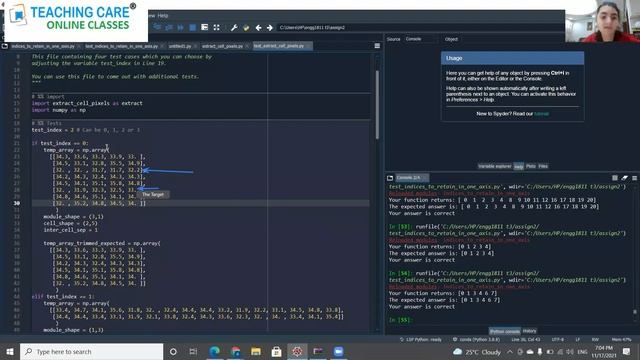Clear console with the eraser icon
The image size is (640, 360).
624,178
